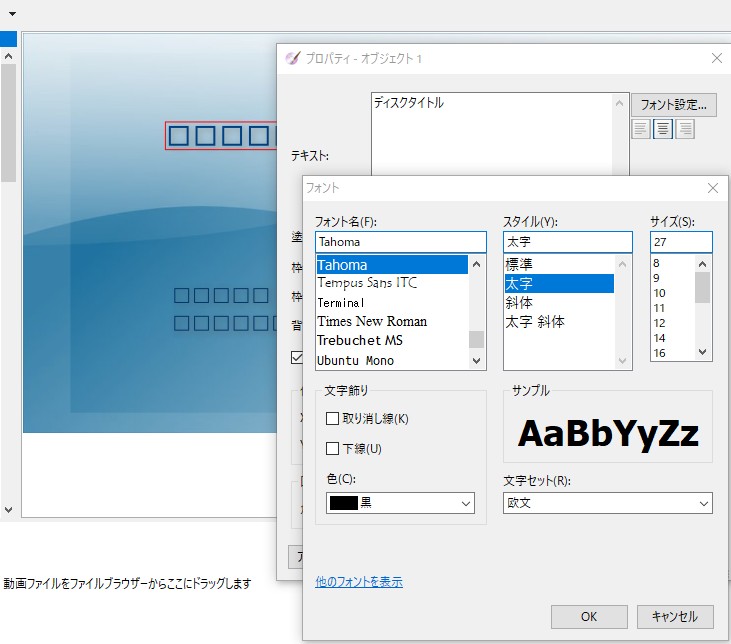
Task: Toggle the partially hidden checkbox in properties dialog
Action: point(297,357)
